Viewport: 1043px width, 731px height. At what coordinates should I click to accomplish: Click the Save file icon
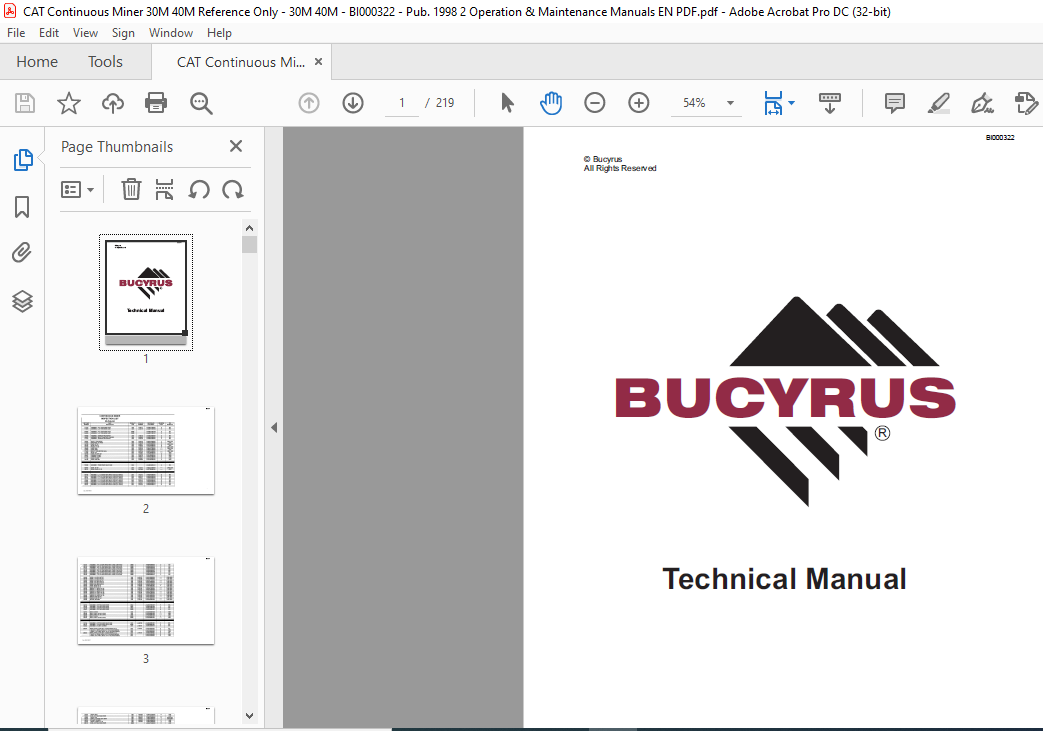[25, 103]
